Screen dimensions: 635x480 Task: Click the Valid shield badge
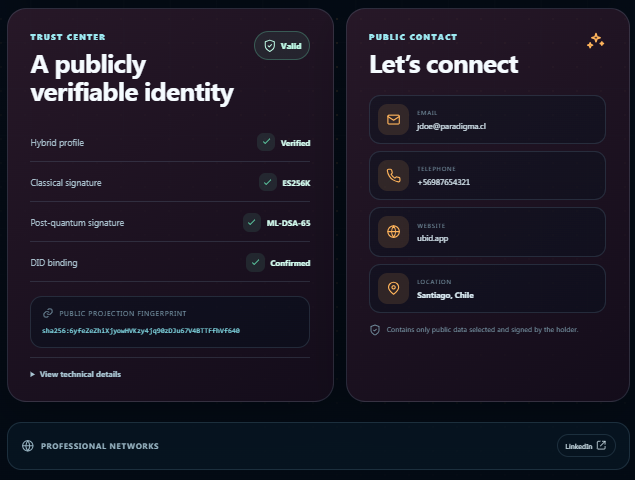[282, 46]
